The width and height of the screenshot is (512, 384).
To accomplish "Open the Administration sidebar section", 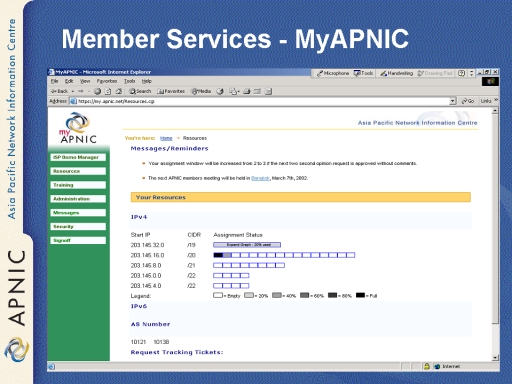I will pos(78,199).
